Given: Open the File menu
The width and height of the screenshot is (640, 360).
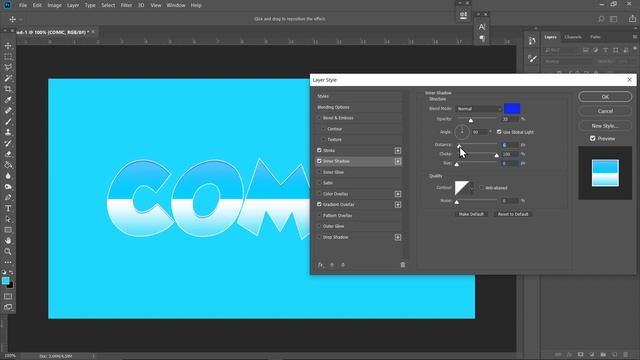Looking at the screenshot, I should tap(23, 5).
